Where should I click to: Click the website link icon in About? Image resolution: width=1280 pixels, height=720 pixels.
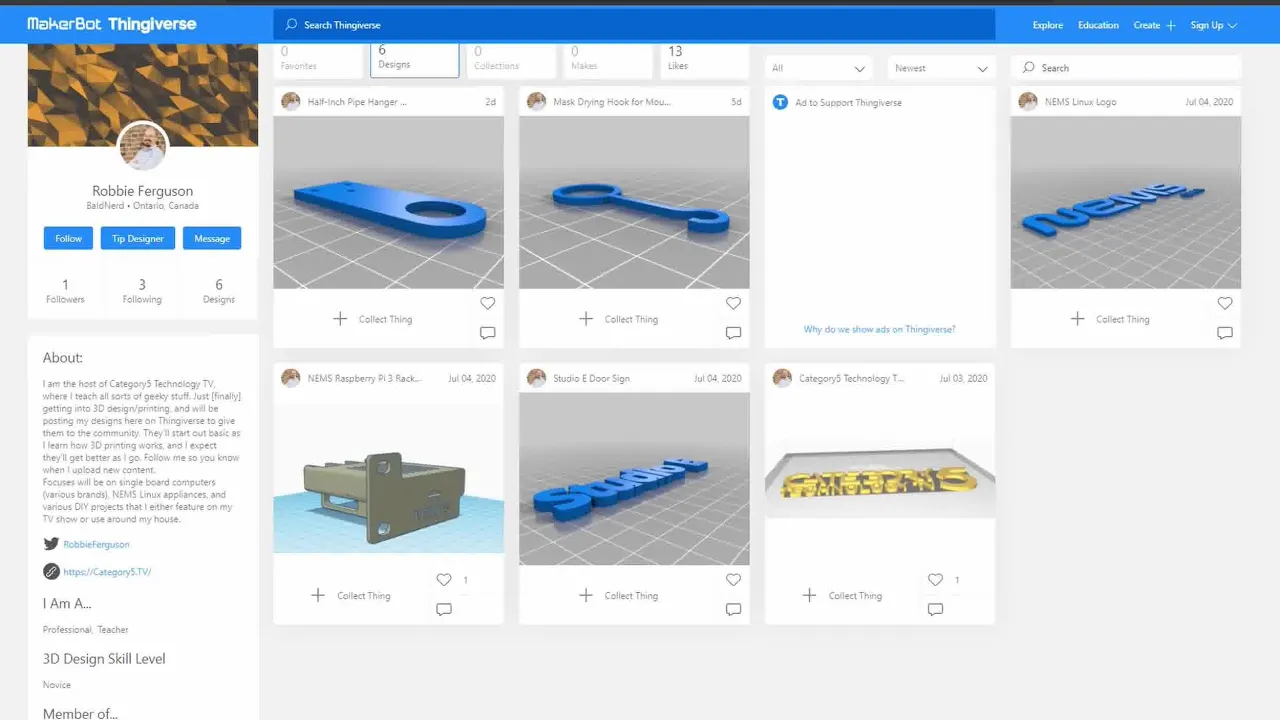pos(51,572)
